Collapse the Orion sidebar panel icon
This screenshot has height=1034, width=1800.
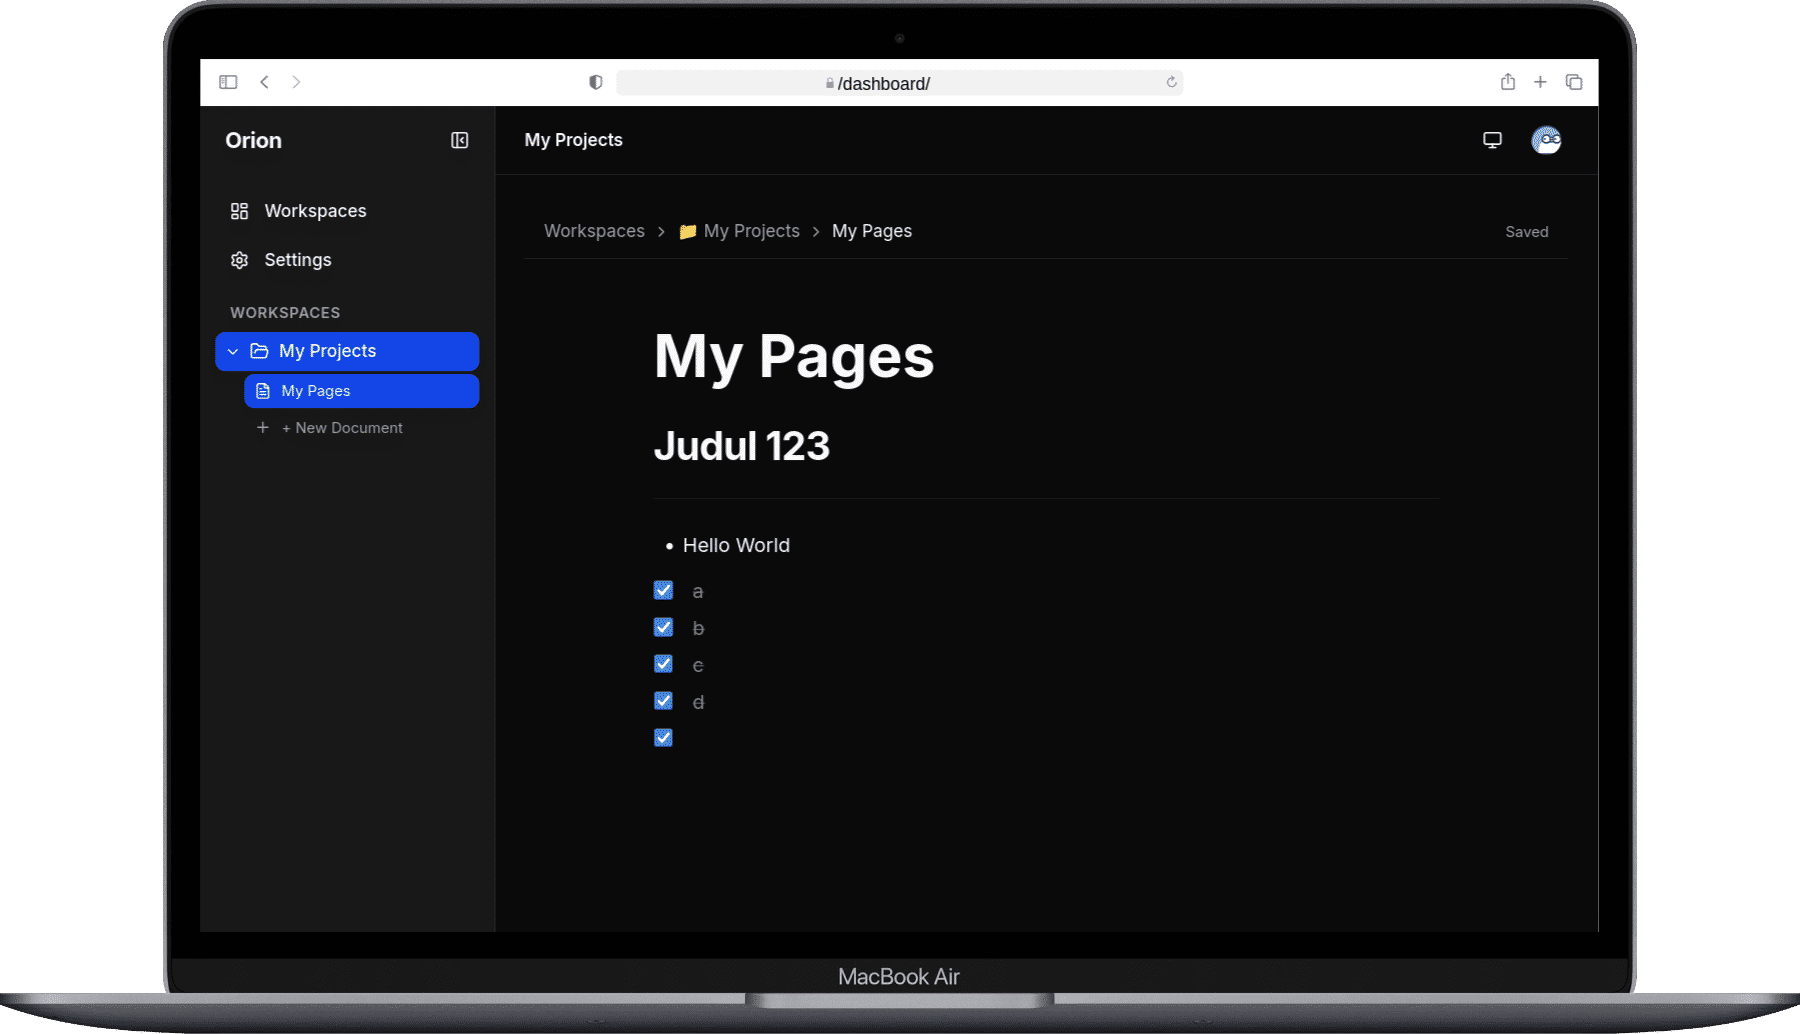[x=459, y=140]
